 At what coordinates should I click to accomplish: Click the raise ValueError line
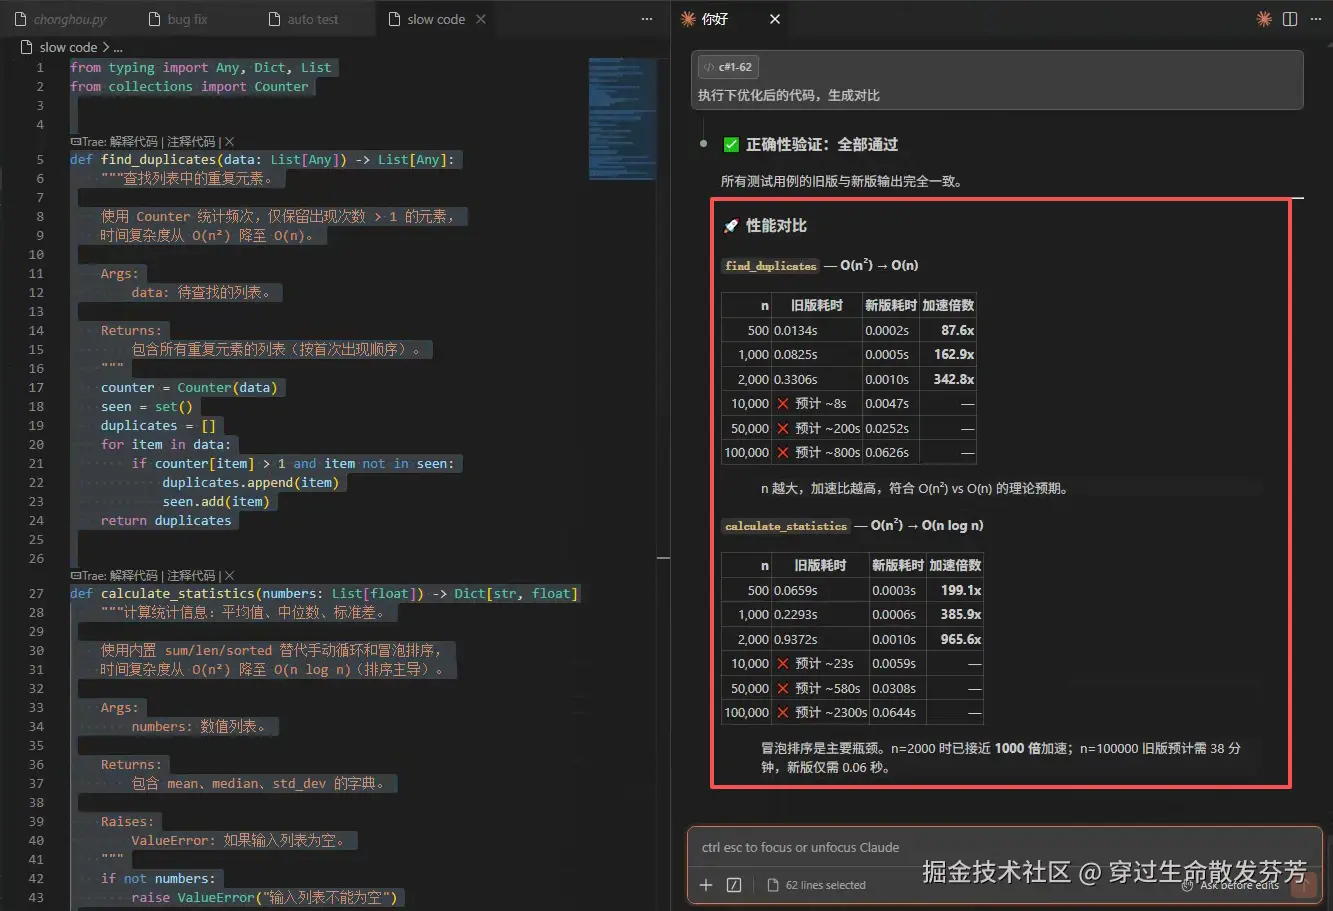pos(264,898)
